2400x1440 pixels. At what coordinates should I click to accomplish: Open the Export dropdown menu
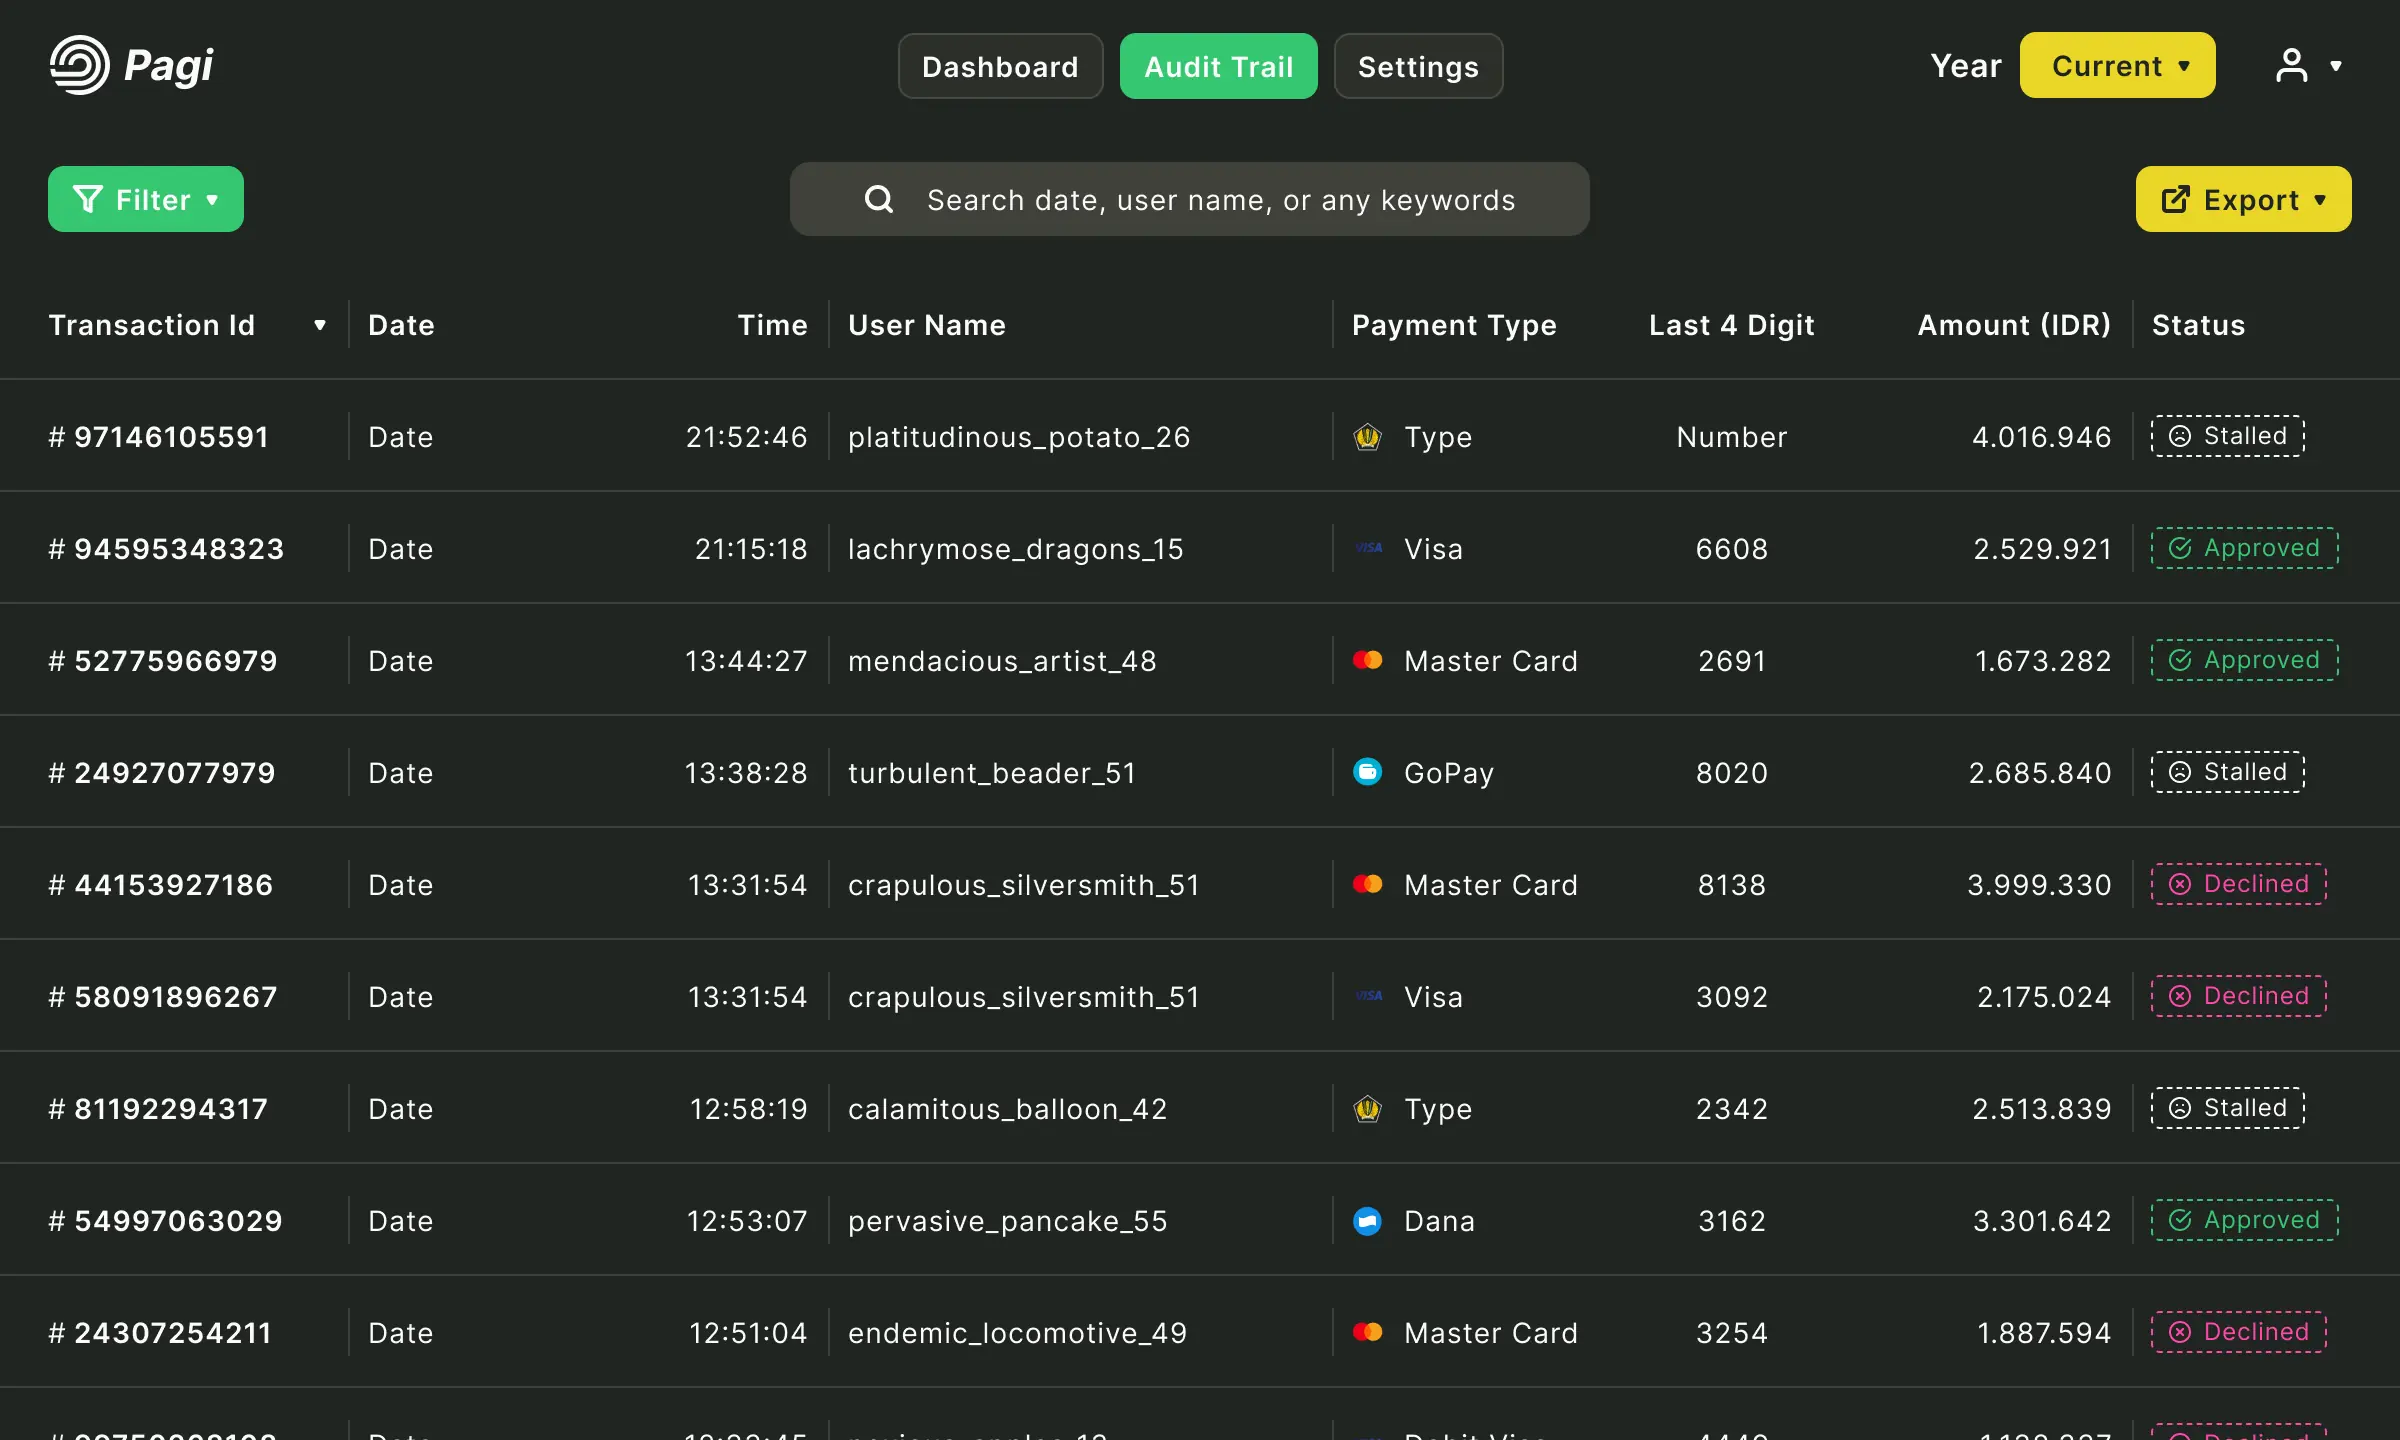(x=2243, y=199)
